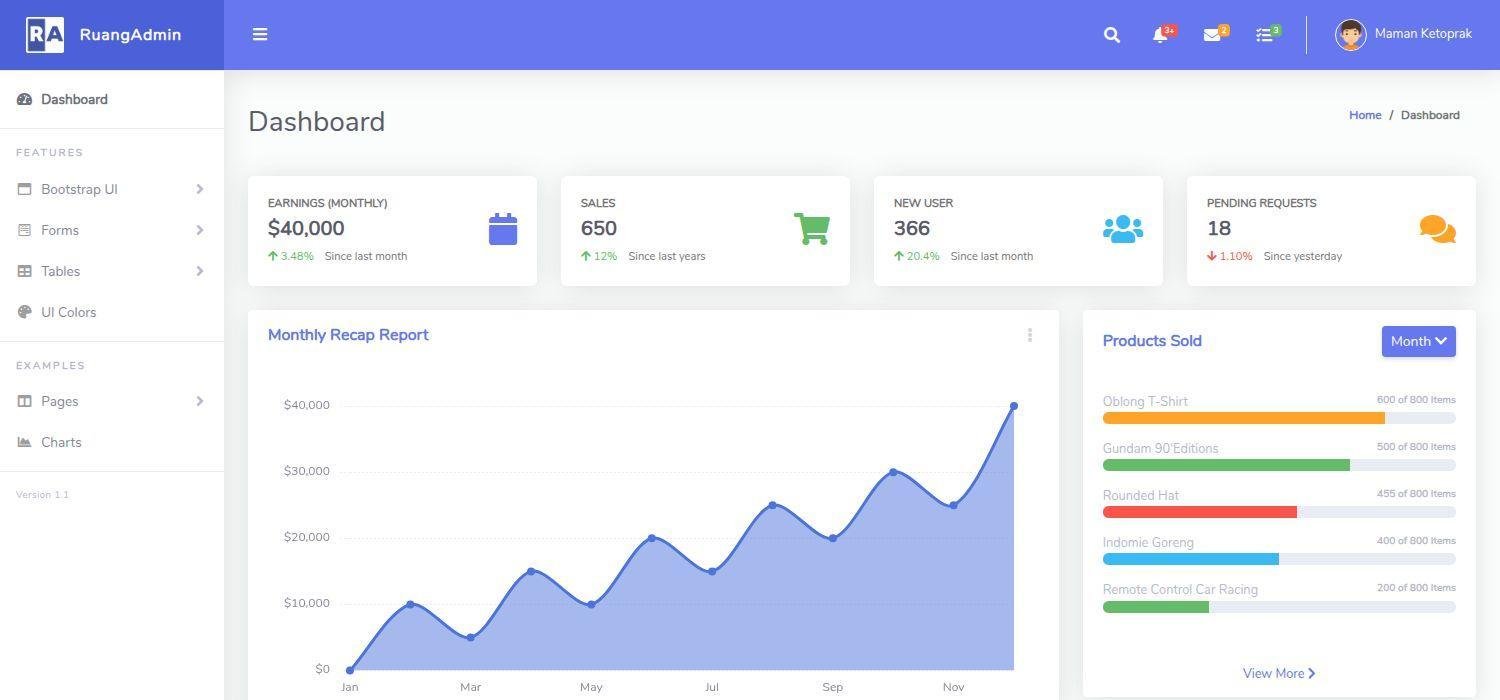1500x700 pixels.
Task: Click the red down arrow beside 1.10%
Action: click(x=1212, y=256)
